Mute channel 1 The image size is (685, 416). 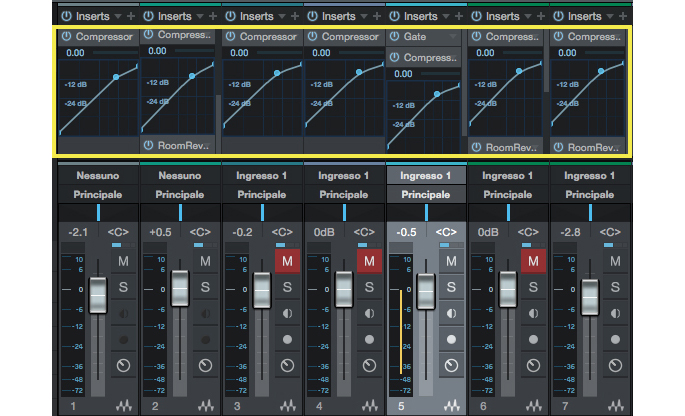tap(124, 261)
